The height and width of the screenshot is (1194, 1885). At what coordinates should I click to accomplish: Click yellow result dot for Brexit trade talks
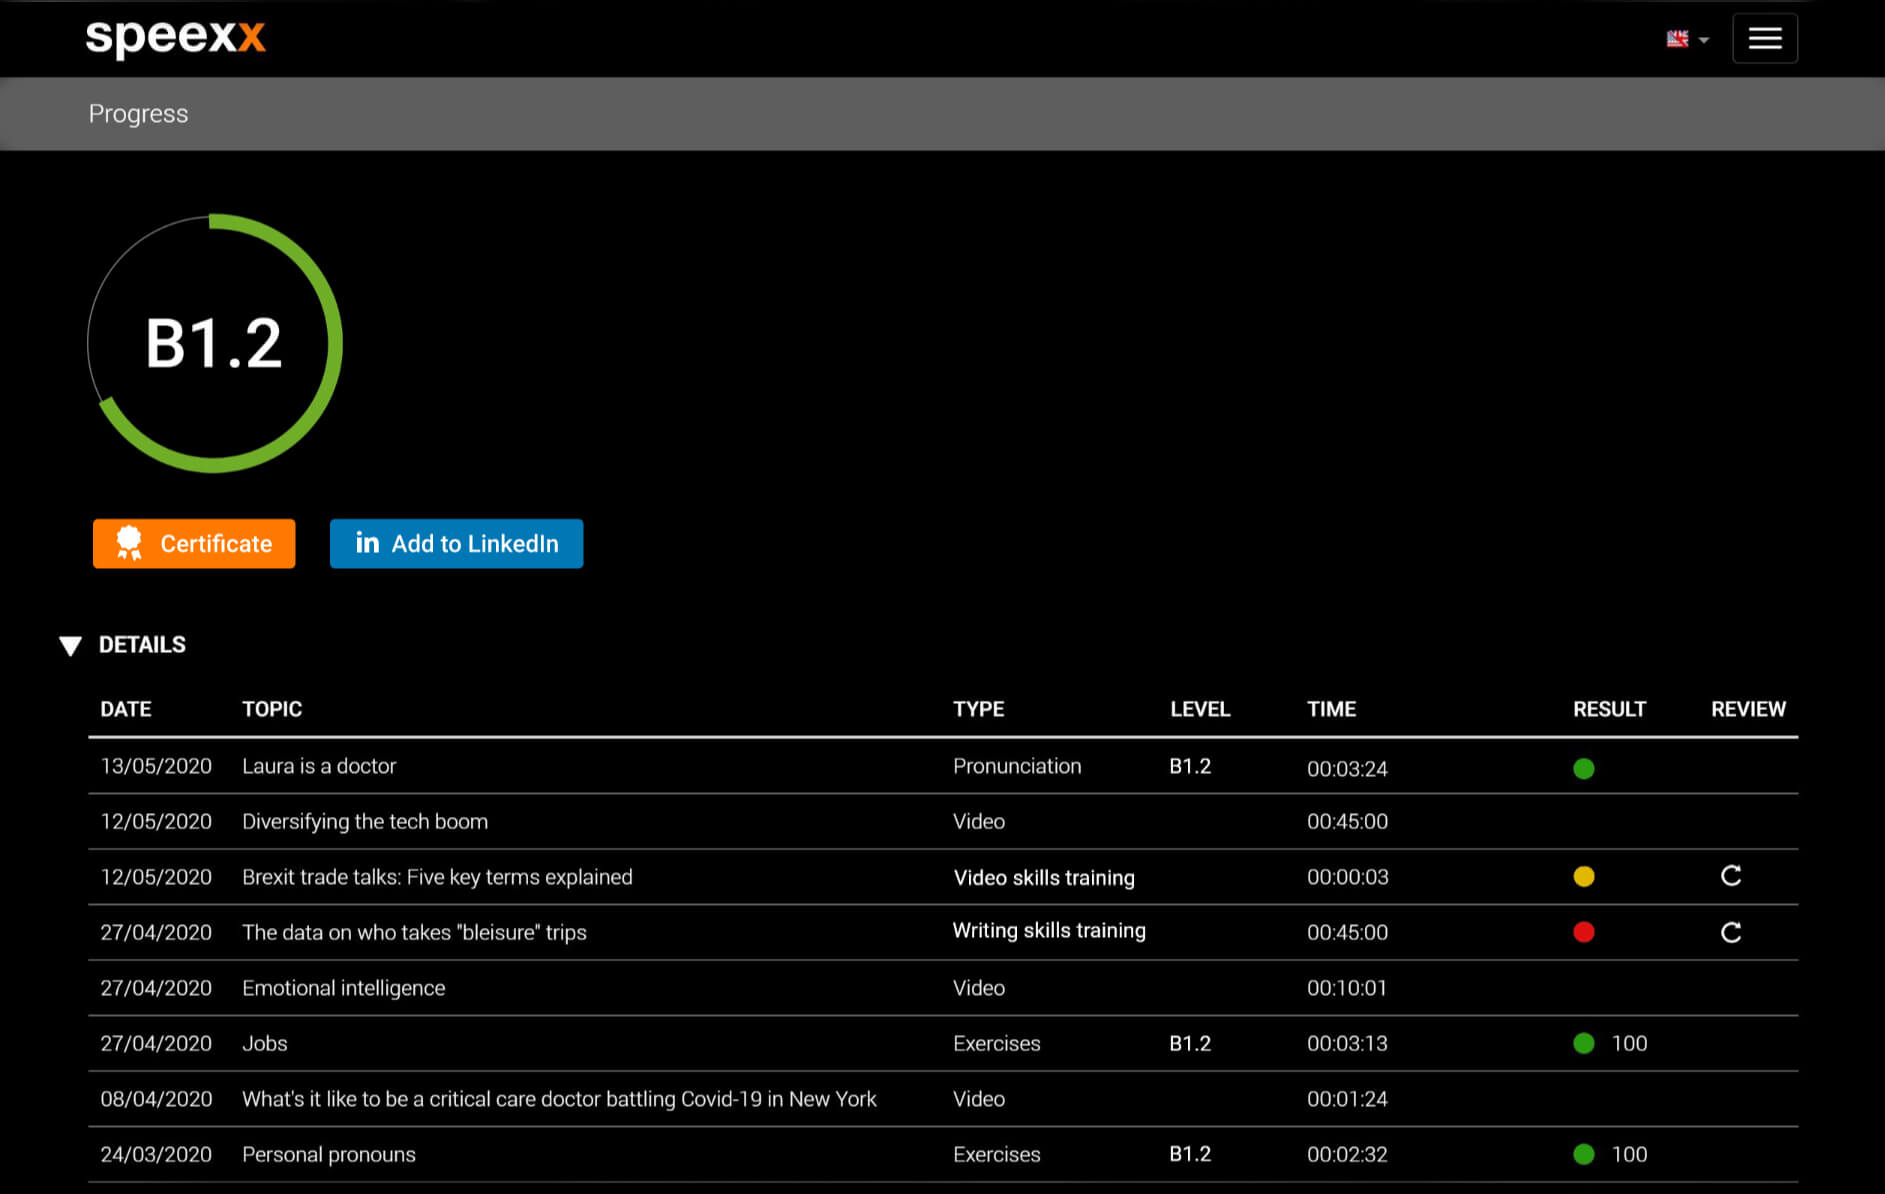pyautogui.click(x=1584, y=877)
